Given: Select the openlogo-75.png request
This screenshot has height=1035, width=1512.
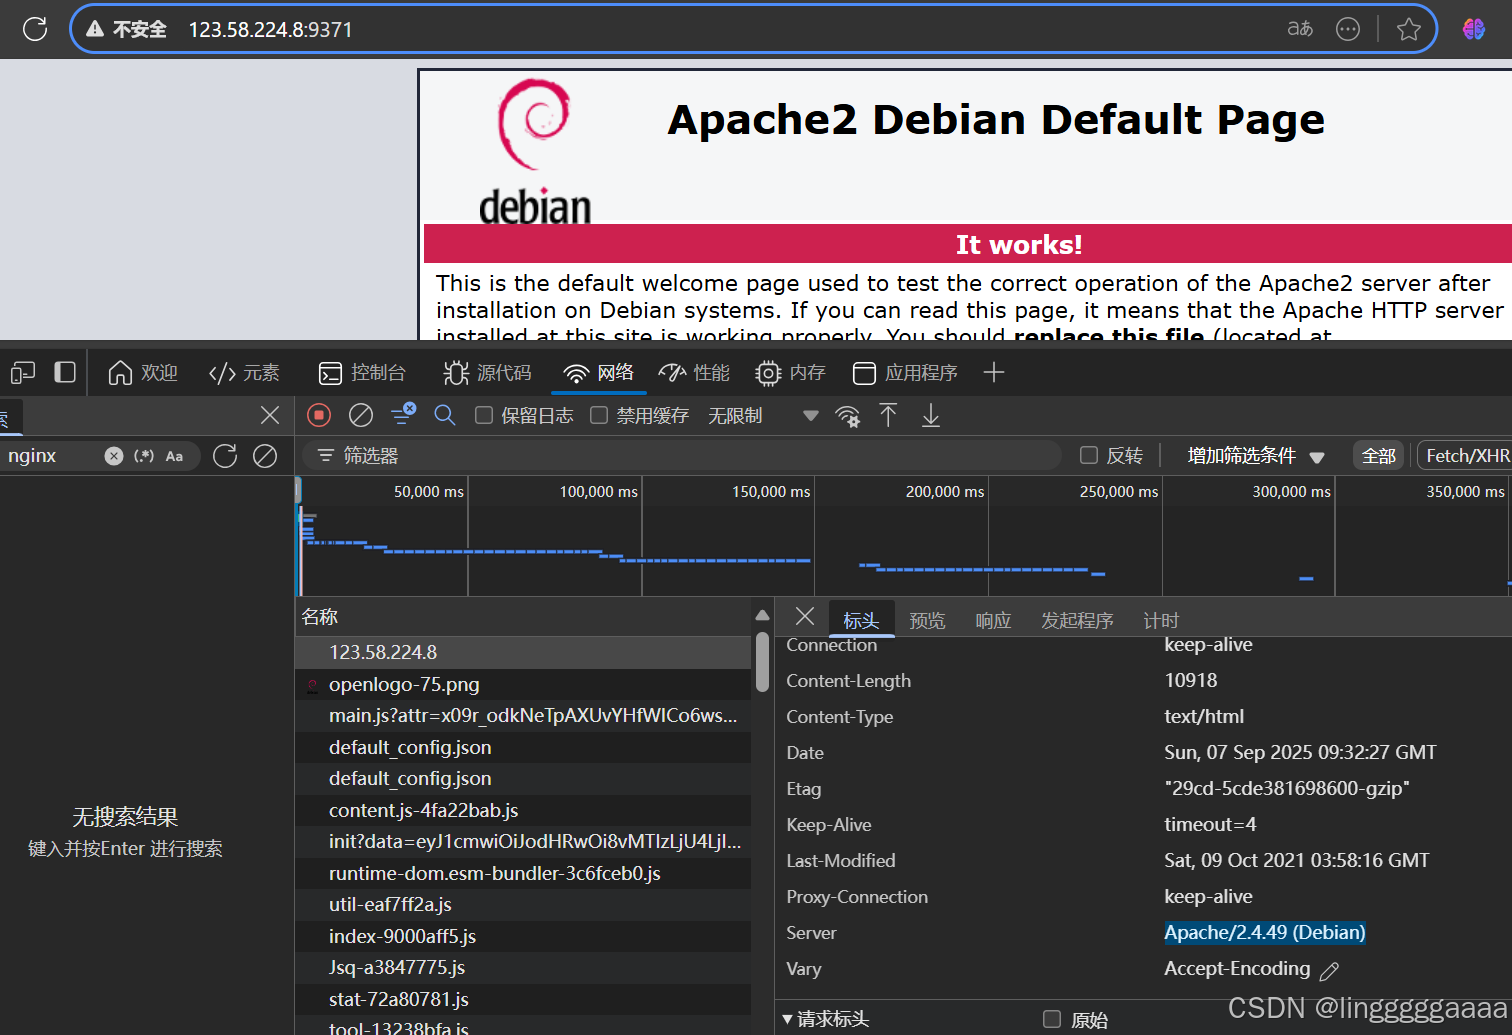Looking at the screenshot, I should (x=524, y=684).
